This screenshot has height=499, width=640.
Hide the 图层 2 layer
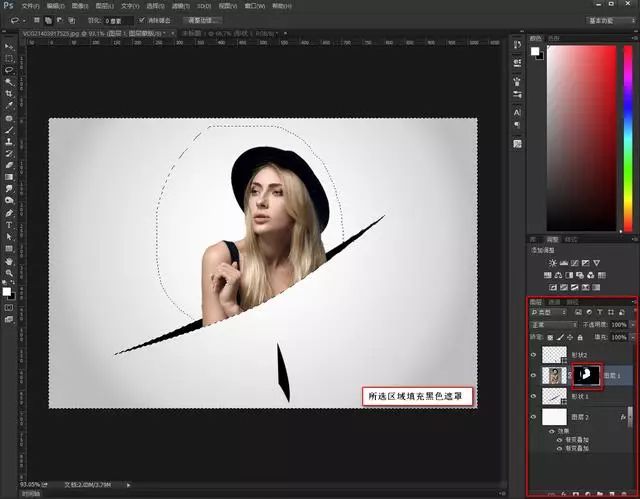pos(533,417)
